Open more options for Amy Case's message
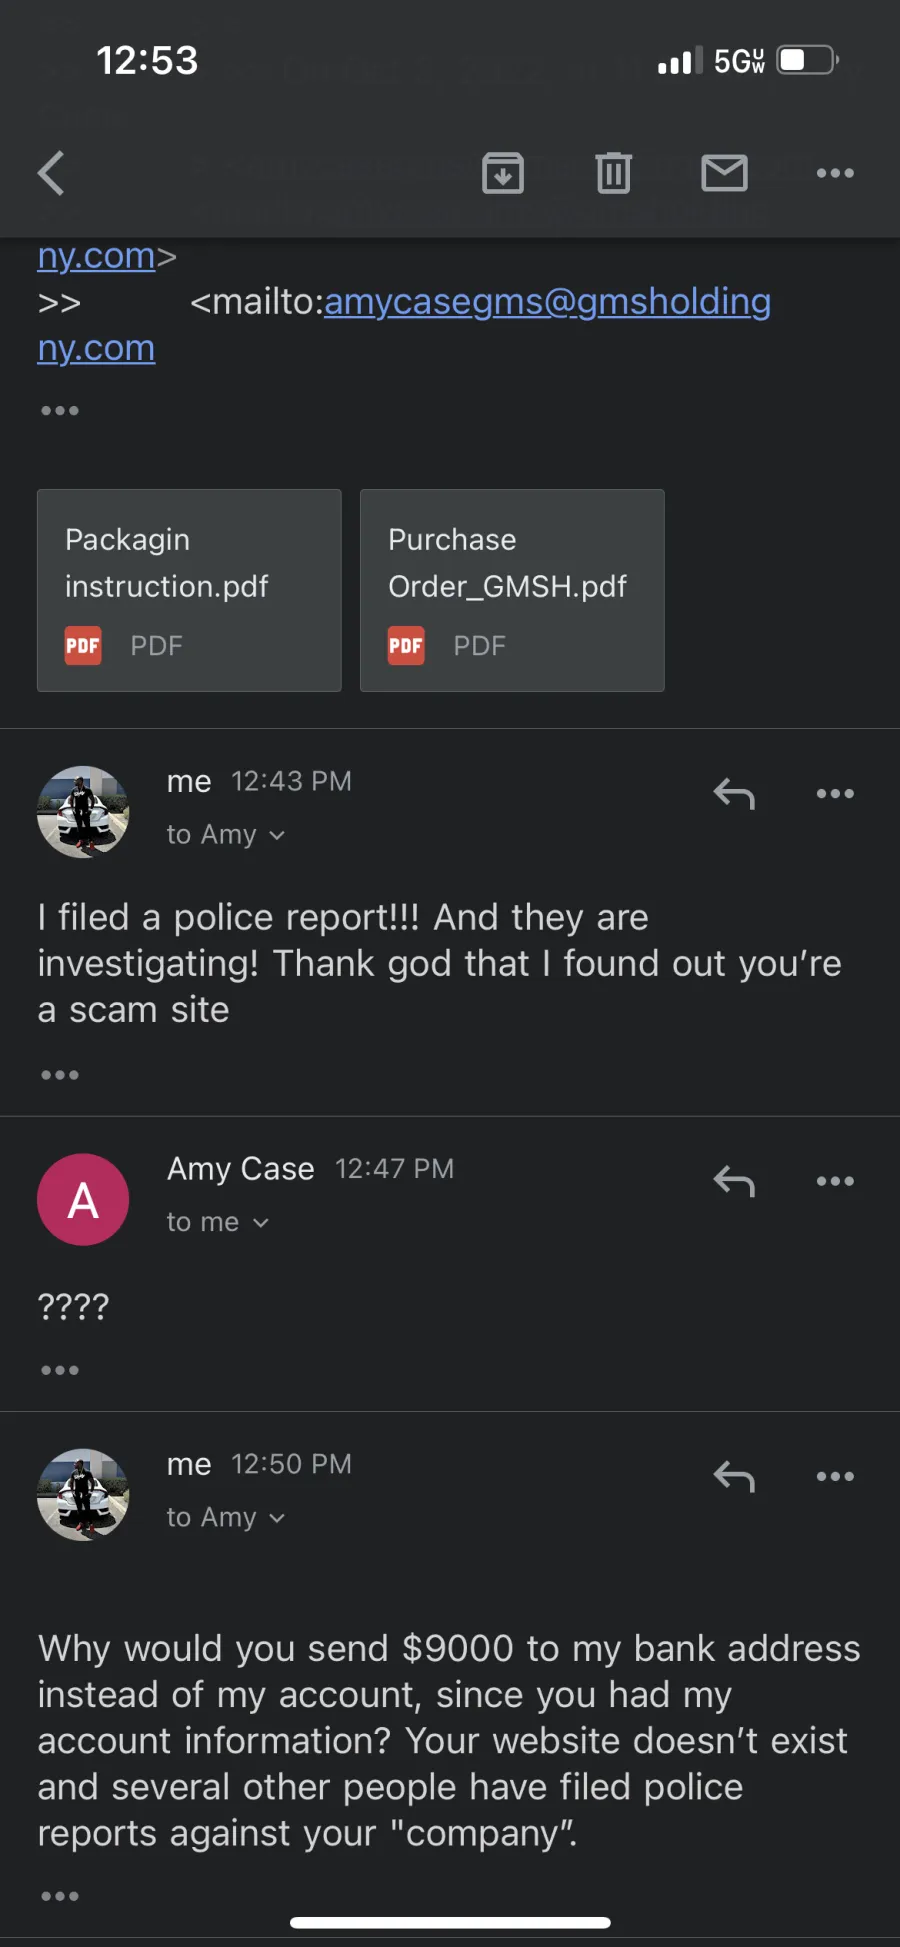The height and width of the screenshot is (1947, 900). pos(835,1181)
